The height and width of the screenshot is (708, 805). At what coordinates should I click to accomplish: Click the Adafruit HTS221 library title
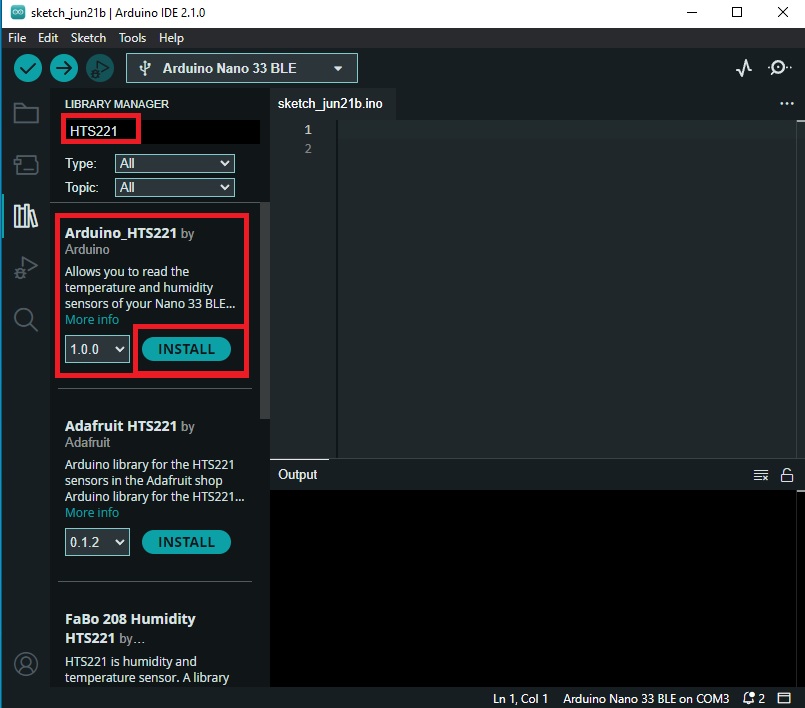click(x=121, y=426)
